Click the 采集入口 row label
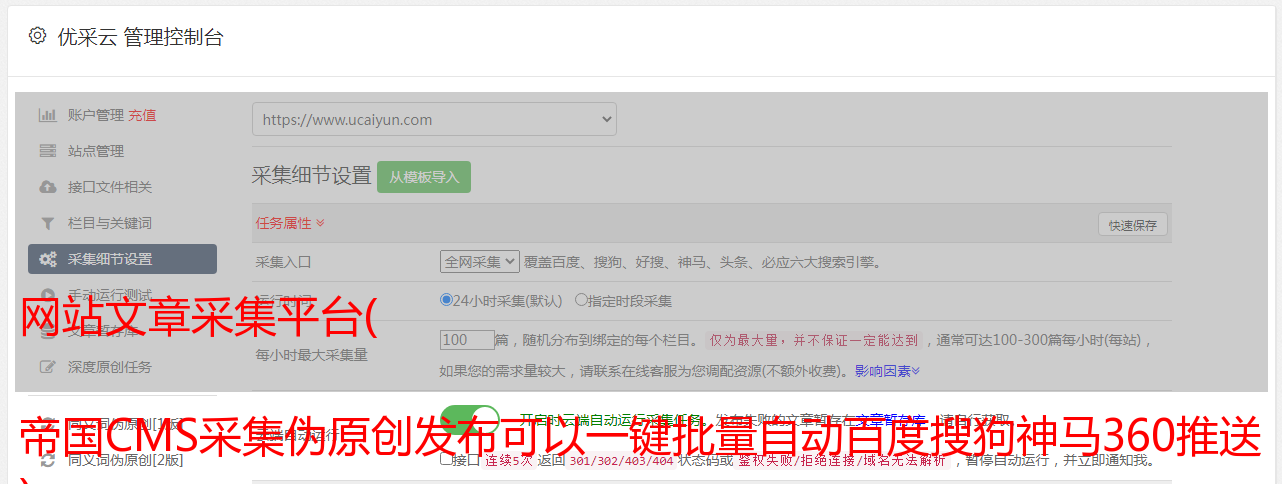Image resolution: width=1282 pixels, height=484 pixels. point(284,263)
